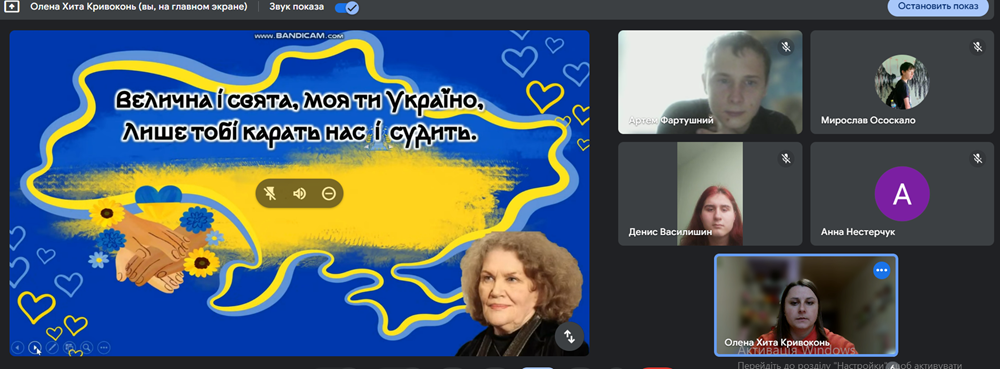Select Денис Василишин's video tile
This screenshot has width=1000, height=369.
click(710, 194)
